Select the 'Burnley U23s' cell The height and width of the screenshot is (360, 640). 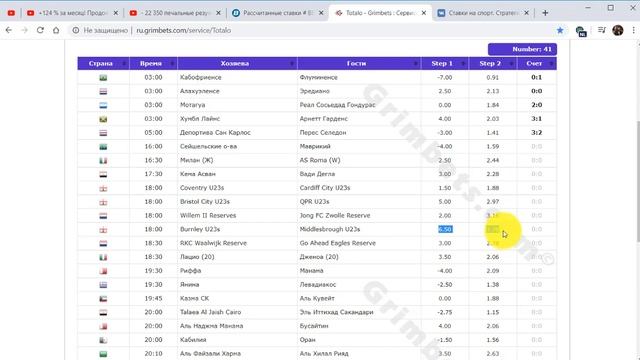[237, 229]
